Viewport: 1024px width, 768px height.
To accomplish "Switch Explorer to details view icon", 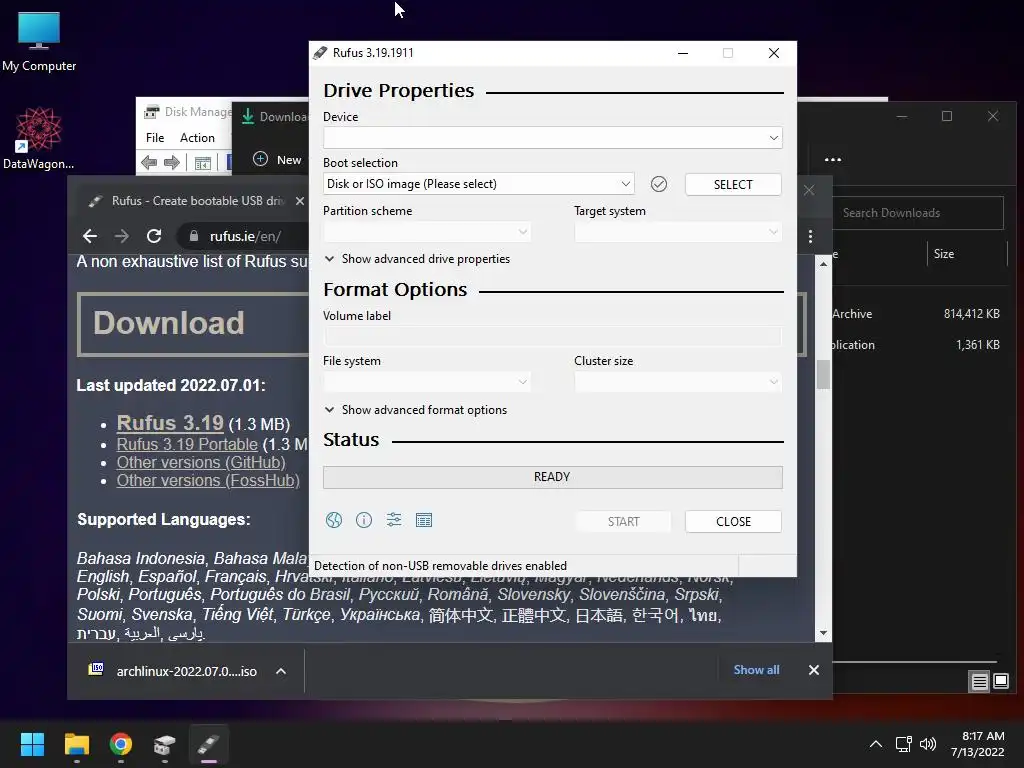I will (980, 682).
